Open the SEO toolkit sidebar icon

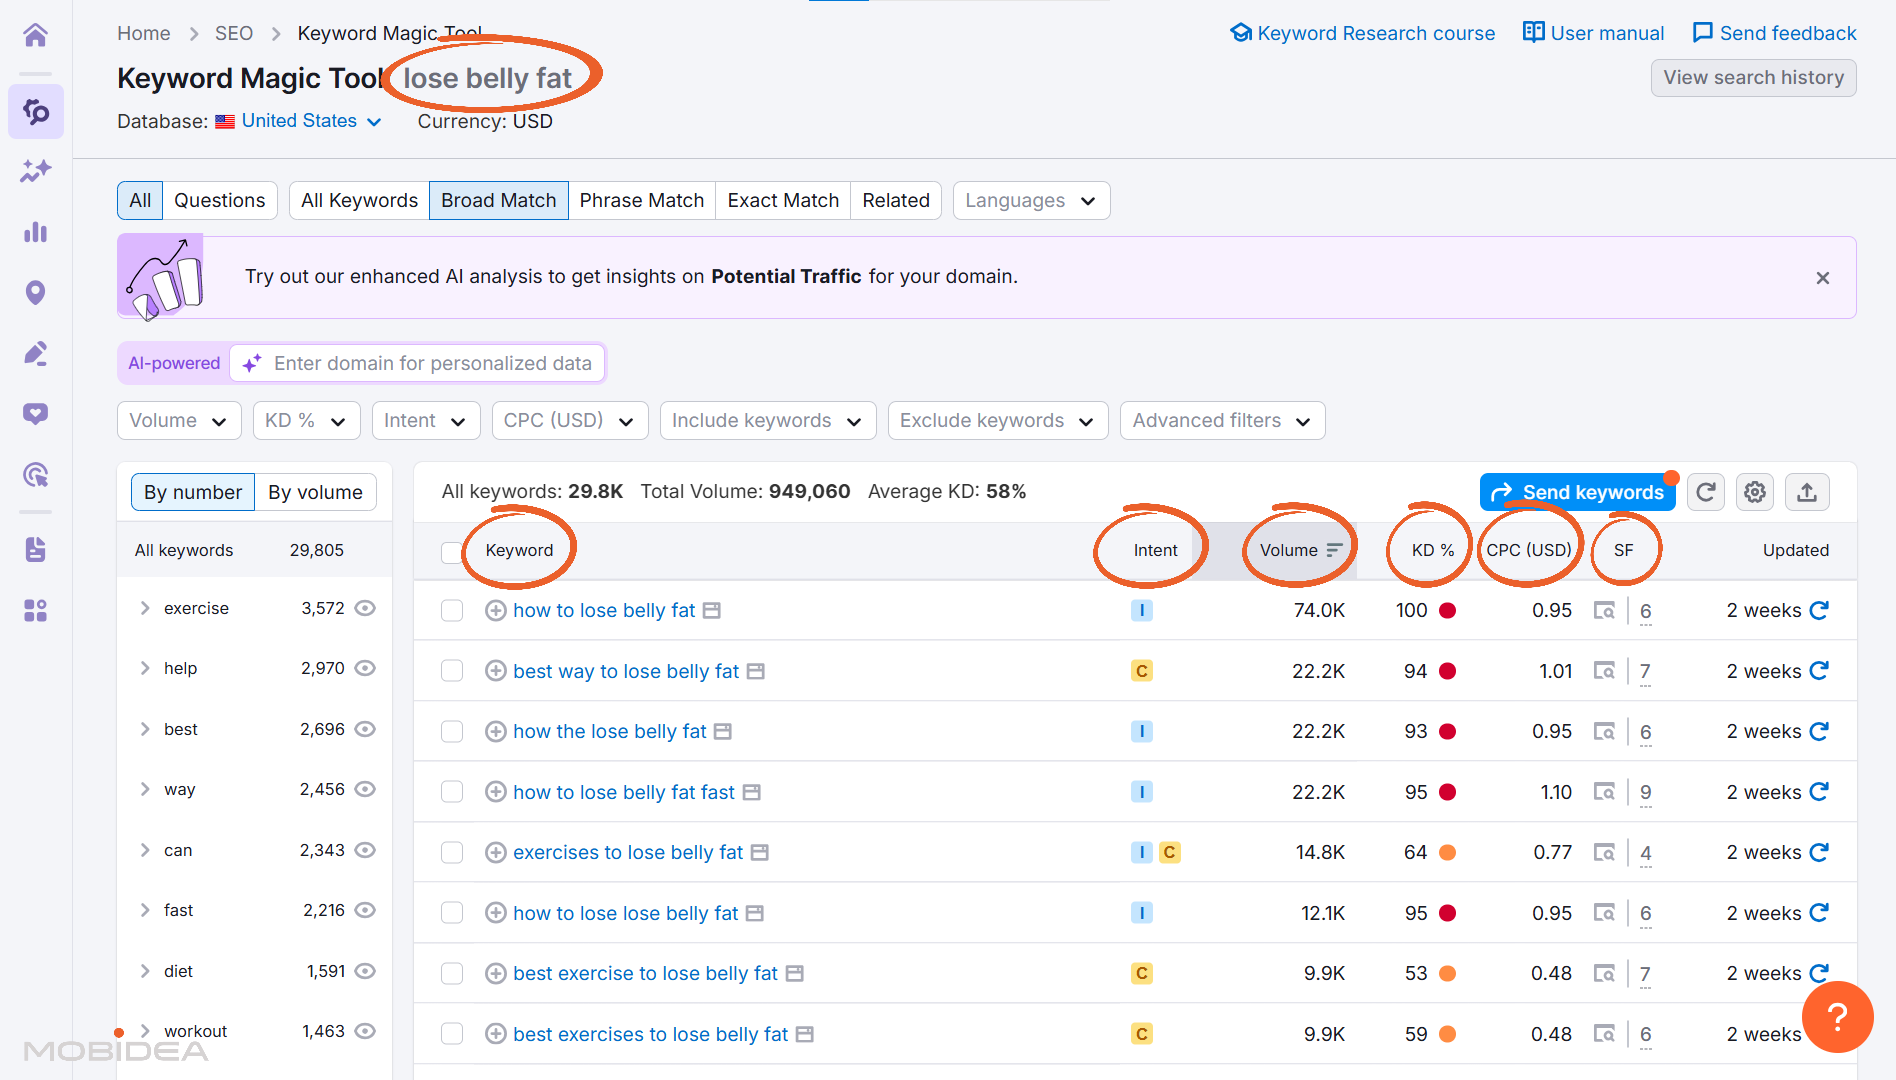tap(36, 111)
